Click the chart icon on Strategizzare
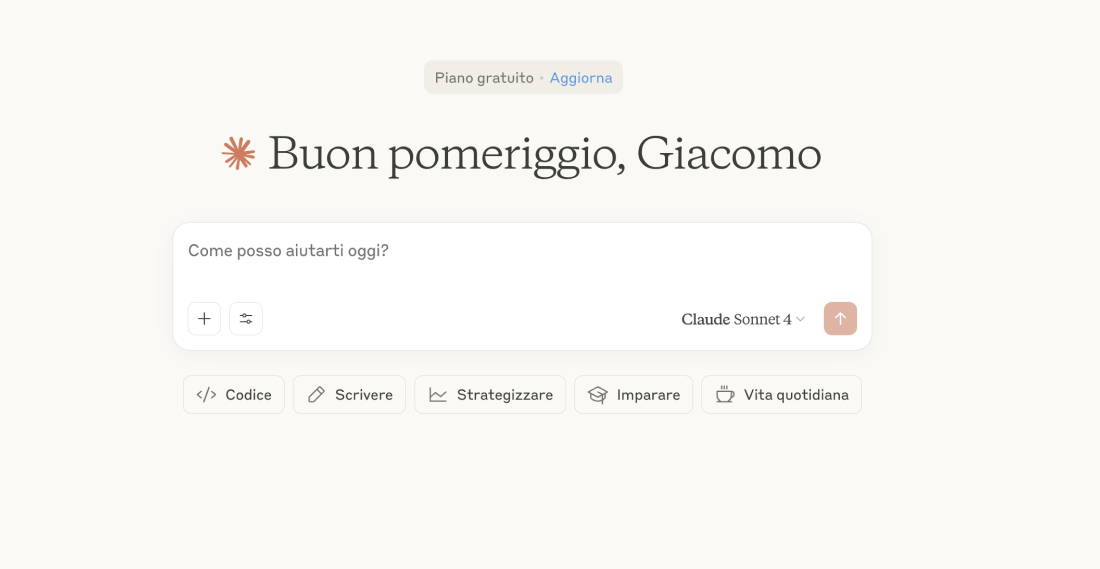1100x569 pixels. click(438, 395)
